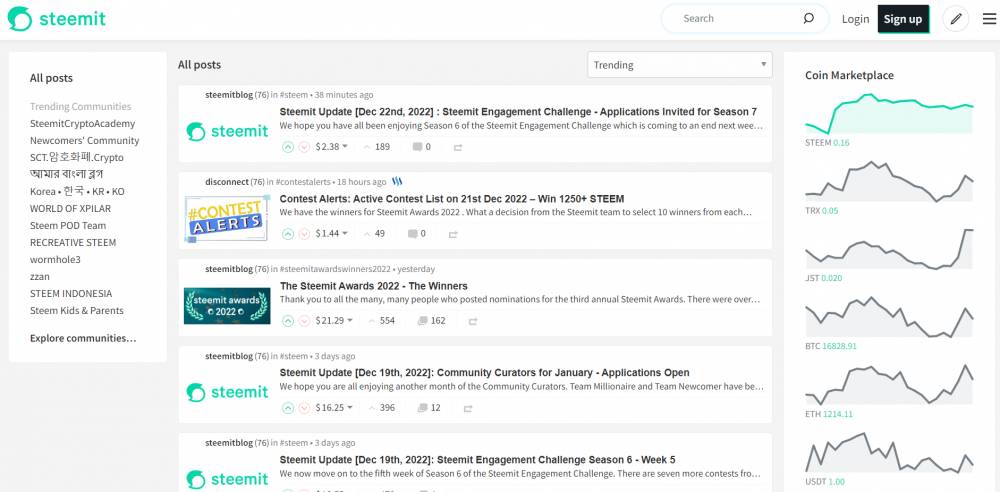Screen dimensions: 1000x492
Task: Resteem the Season 7 Applications post
Action: tap(457, 147)
